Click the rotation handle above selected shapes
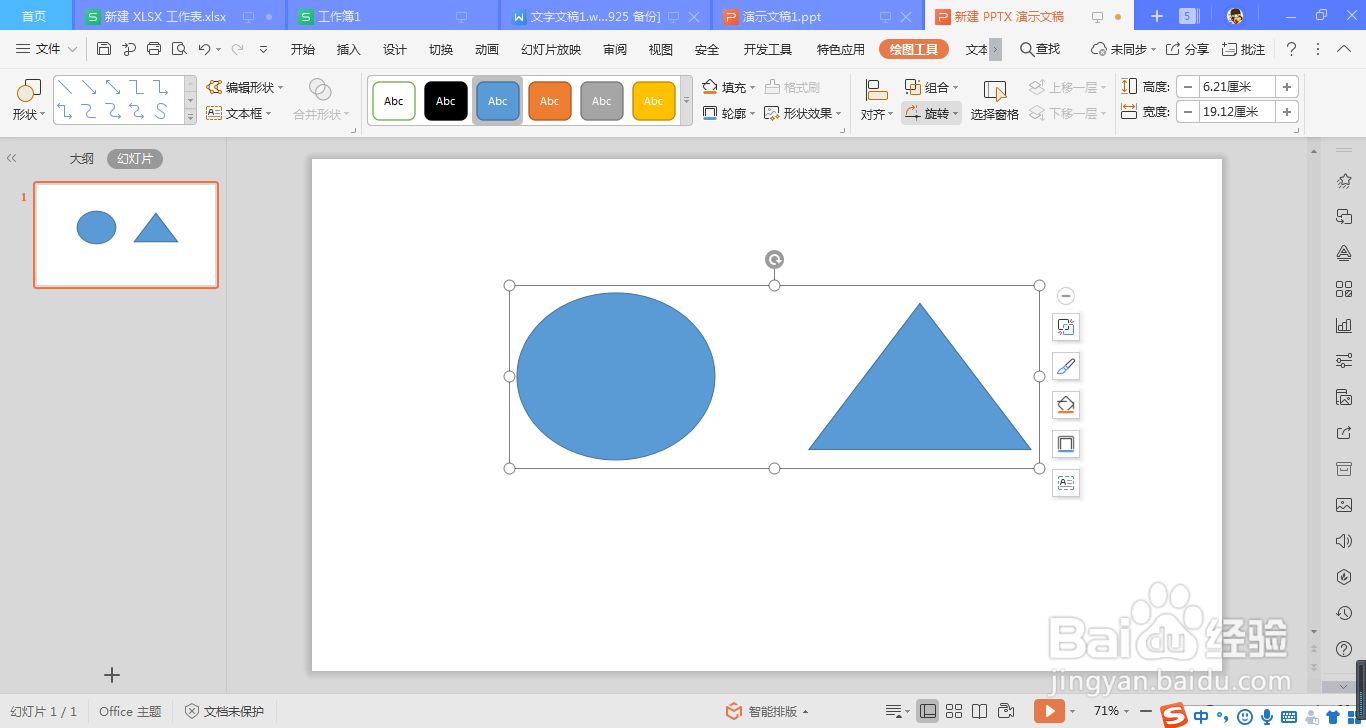This screenshot has height=728, width=1366. pyautogui.click(x=774, y=260)
